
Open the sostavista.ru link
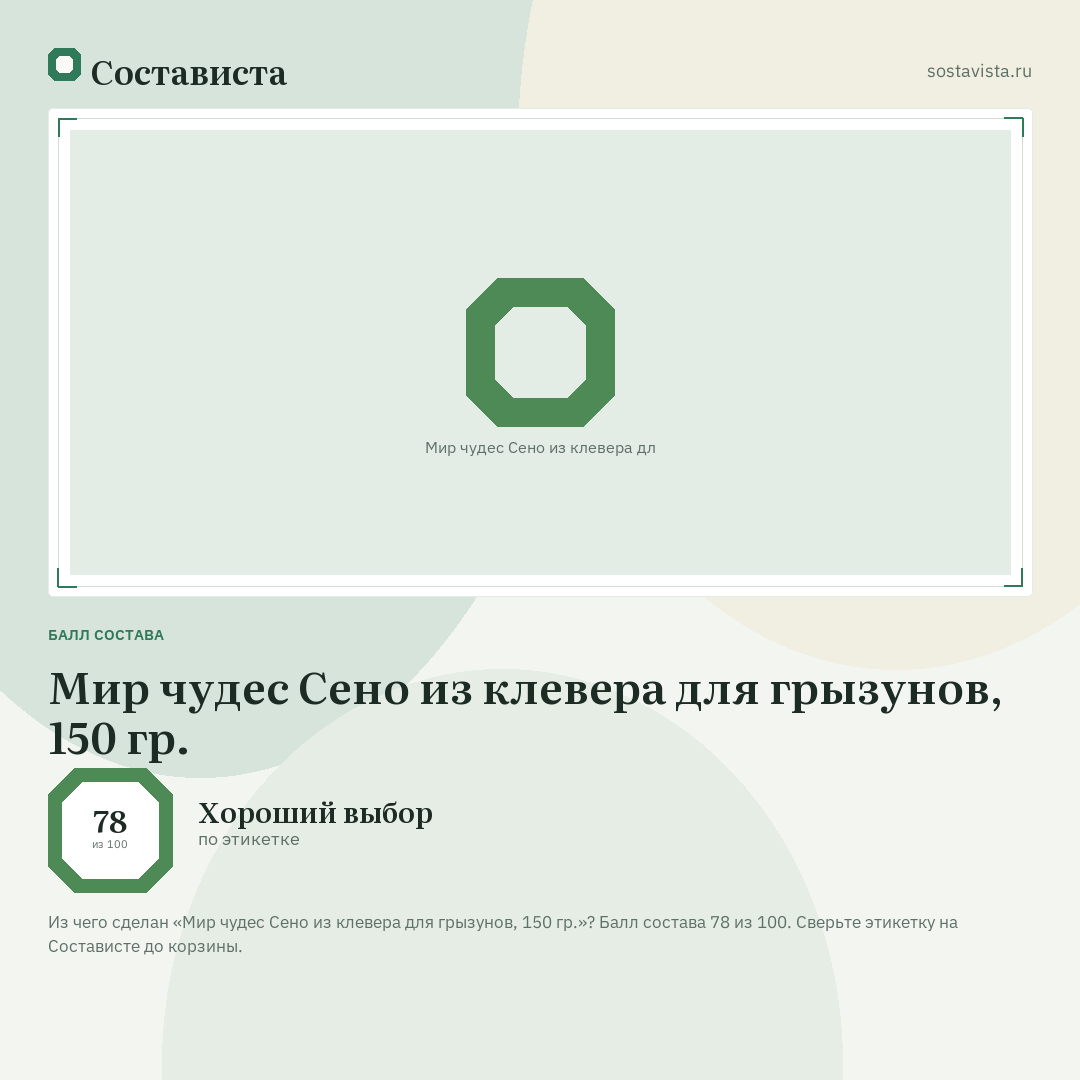tap(979, 71)
